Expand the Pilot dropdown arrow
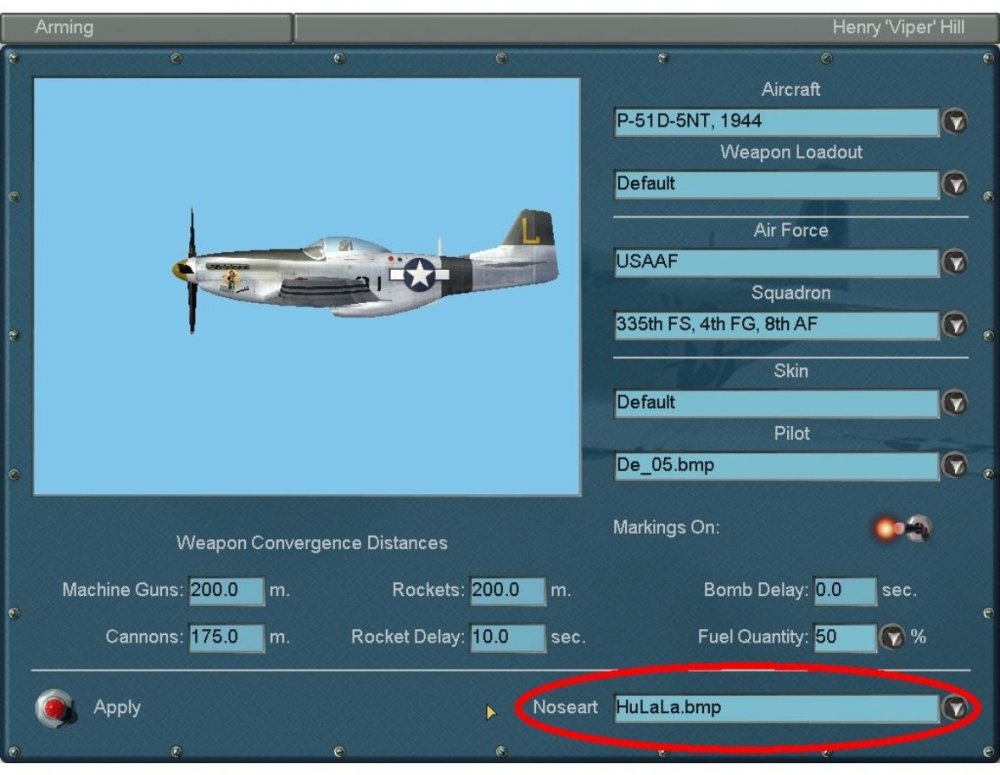Image resolution: width=1000 pixels, height=775 pixels. tap(955, 465)
